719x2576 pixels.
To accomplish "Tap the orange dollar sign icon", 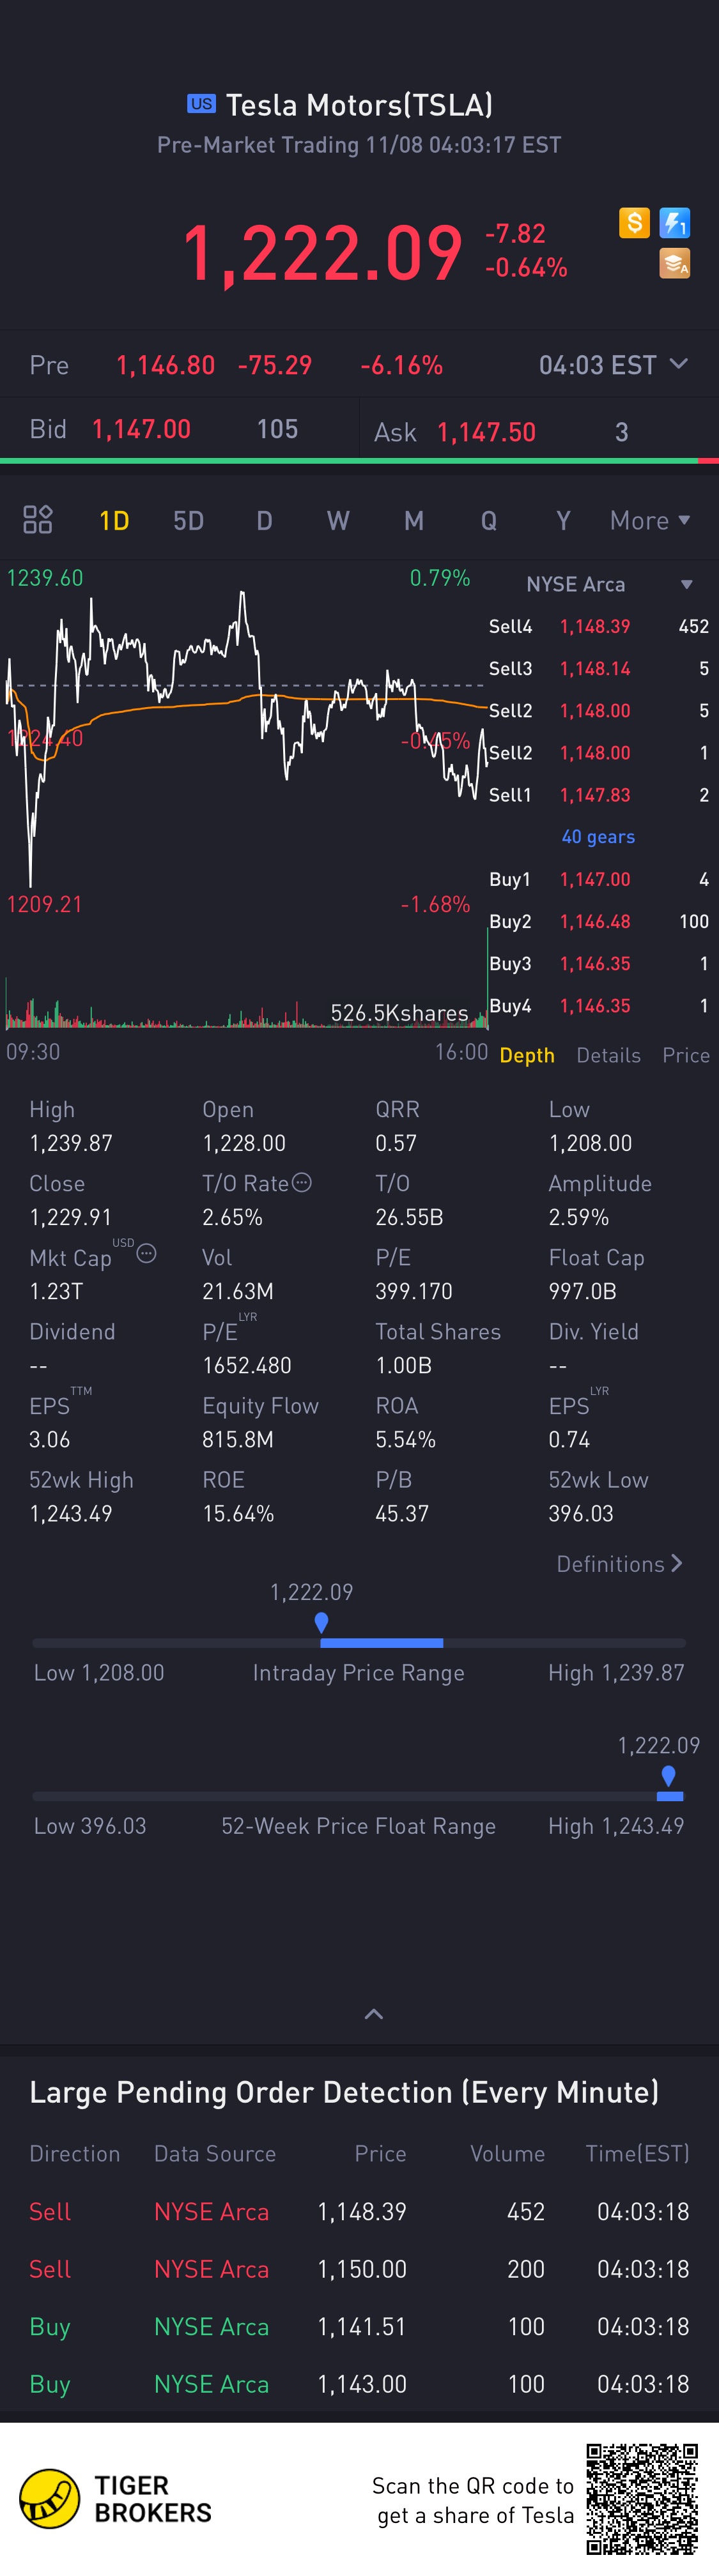I will [634, 222].
